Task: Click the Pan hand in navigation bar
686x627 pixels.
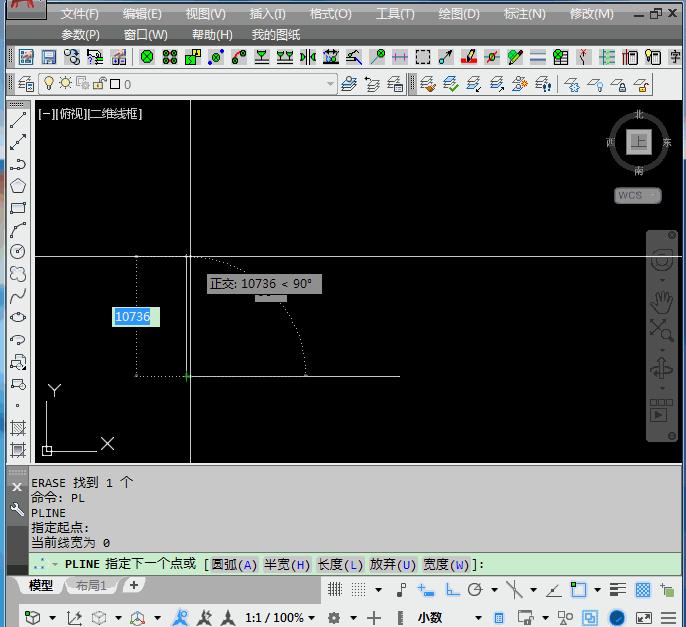Action: [x=661, y=300]
